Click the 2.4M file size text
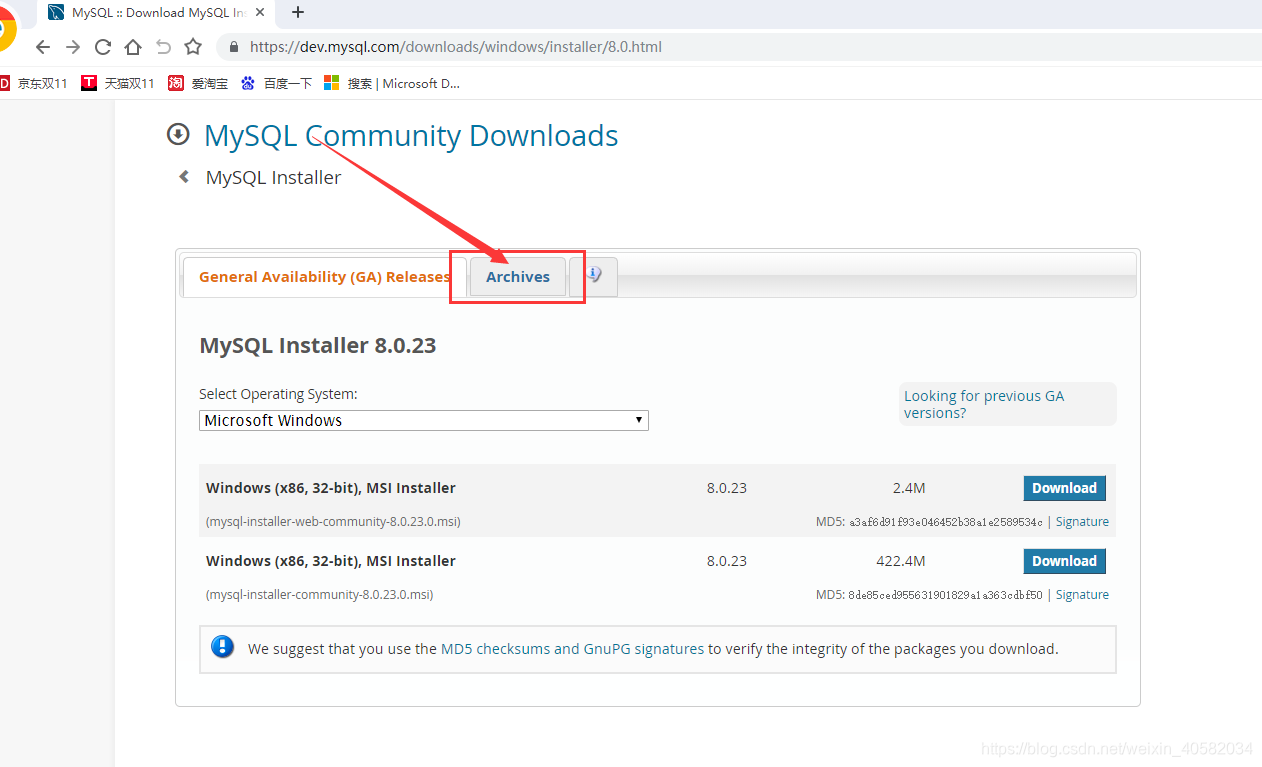The height and width of the screenshot is (767, 1262). 909,488
